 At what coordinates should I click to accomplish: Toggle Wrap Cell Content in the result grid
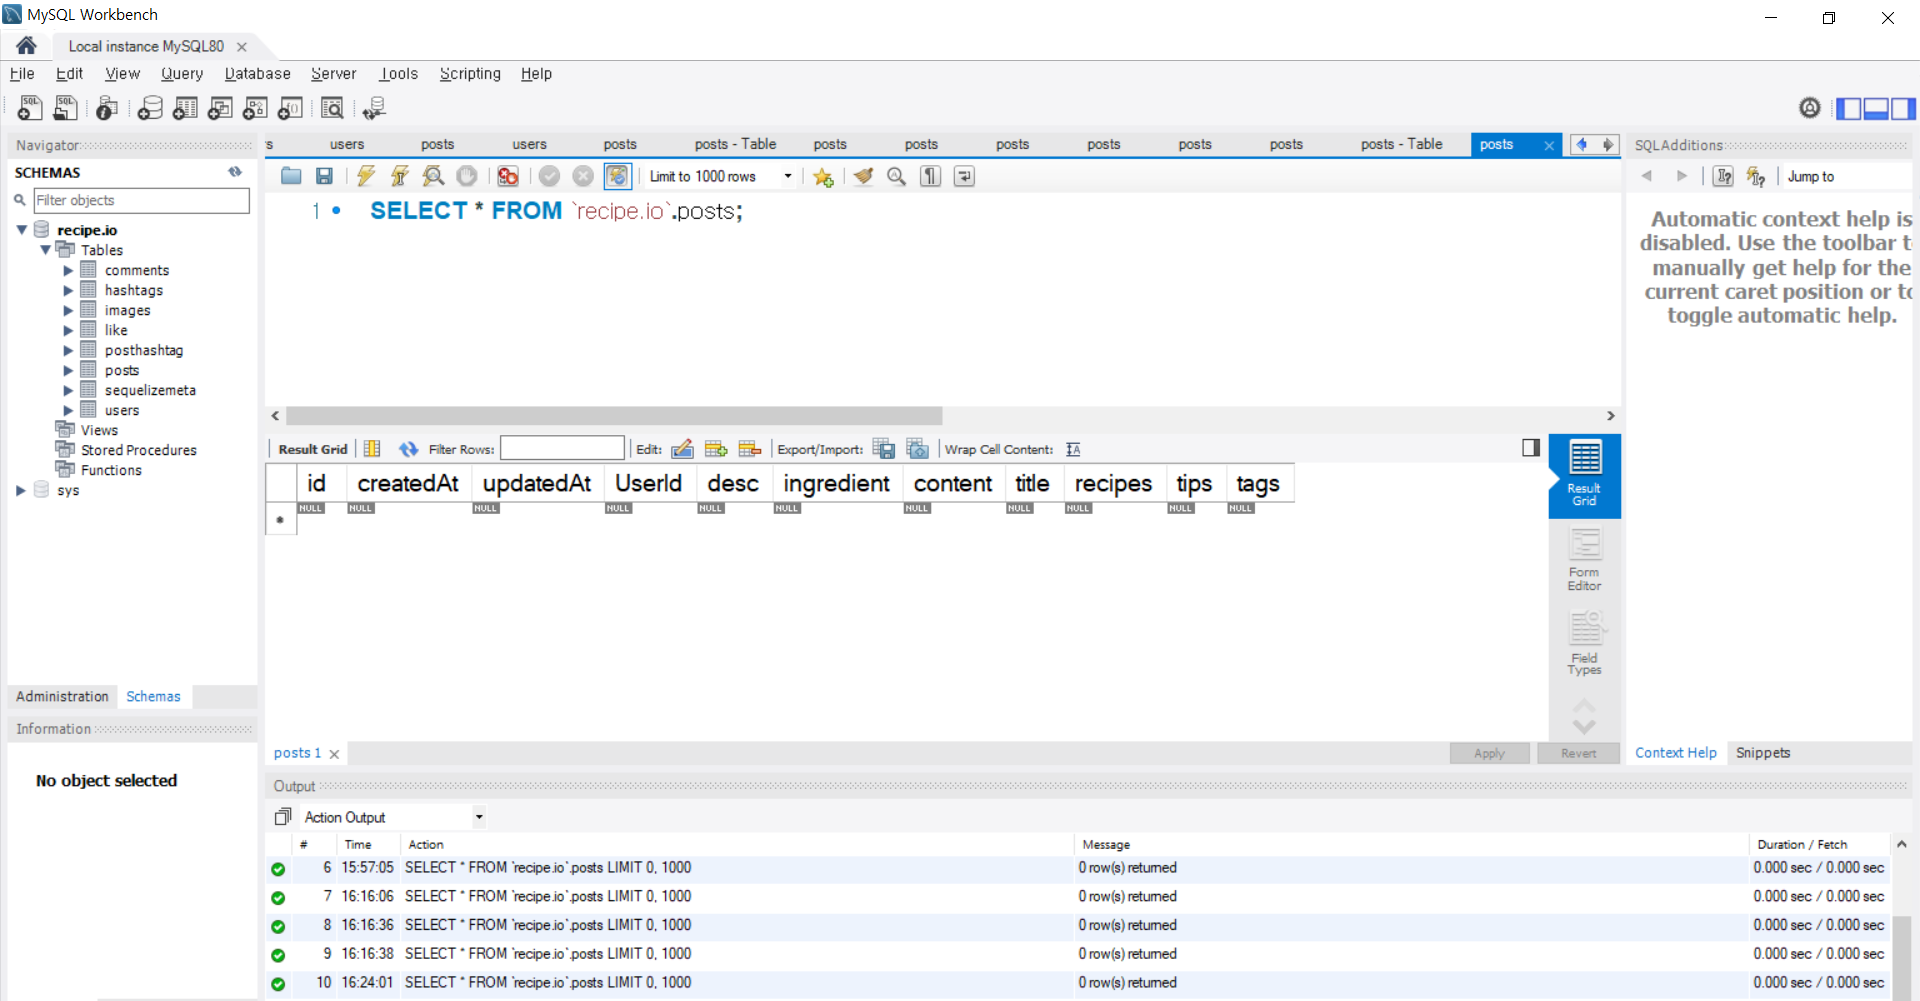click(x=1072, y=449)
